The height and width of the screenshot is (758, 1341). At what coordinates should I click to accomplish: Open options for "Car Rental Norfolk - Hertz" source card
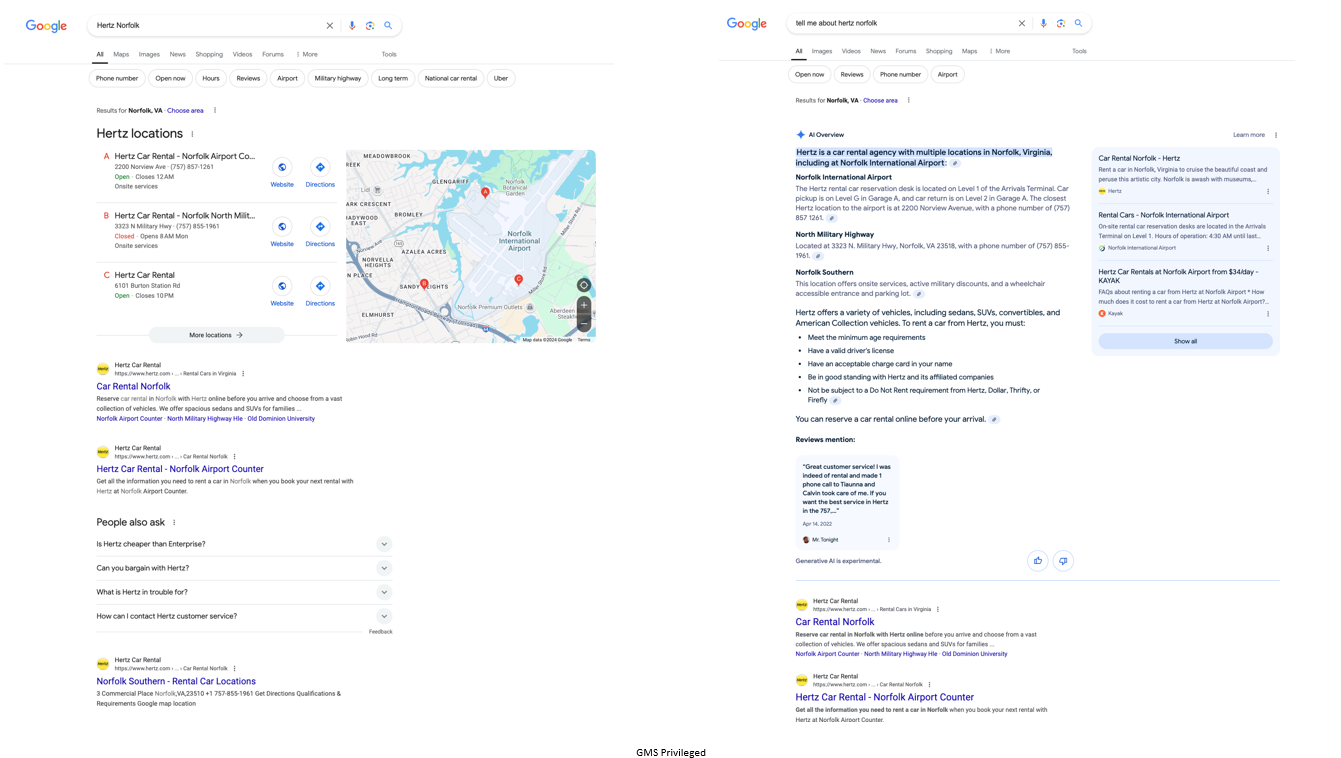[x=1268, y=191]
